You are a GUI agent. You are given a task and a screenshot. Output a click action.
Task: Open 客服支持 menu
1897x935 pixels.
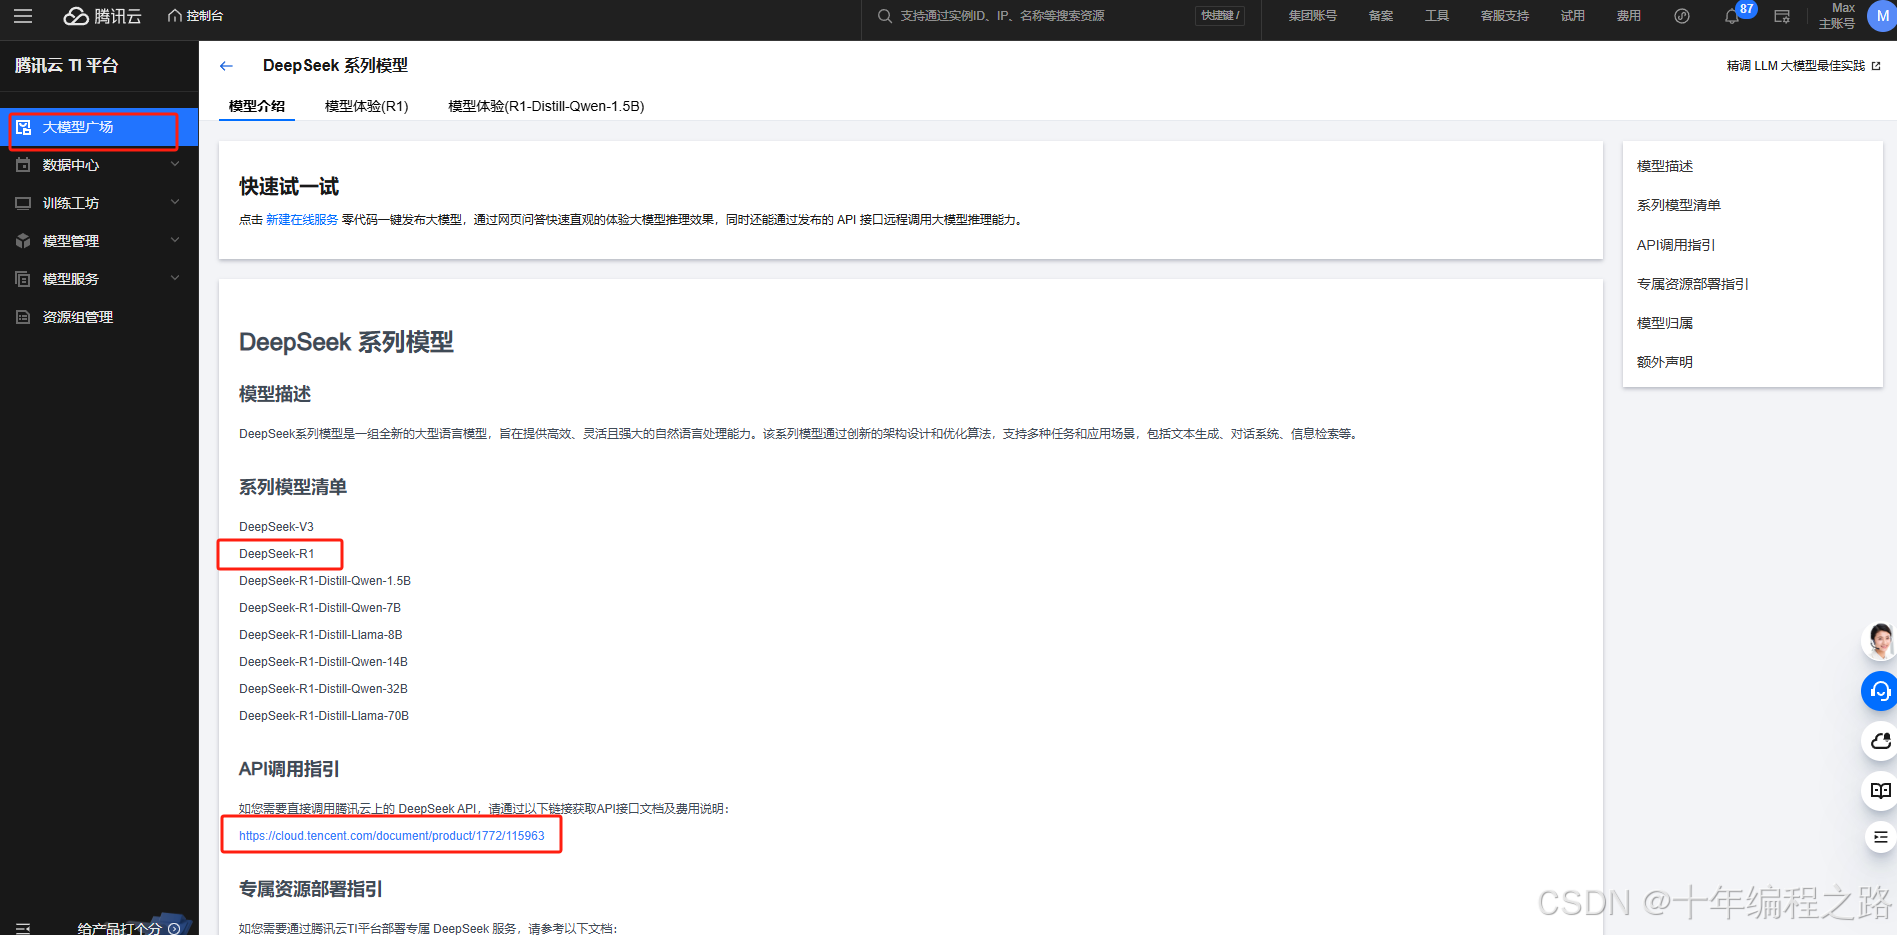point(1504,16)
